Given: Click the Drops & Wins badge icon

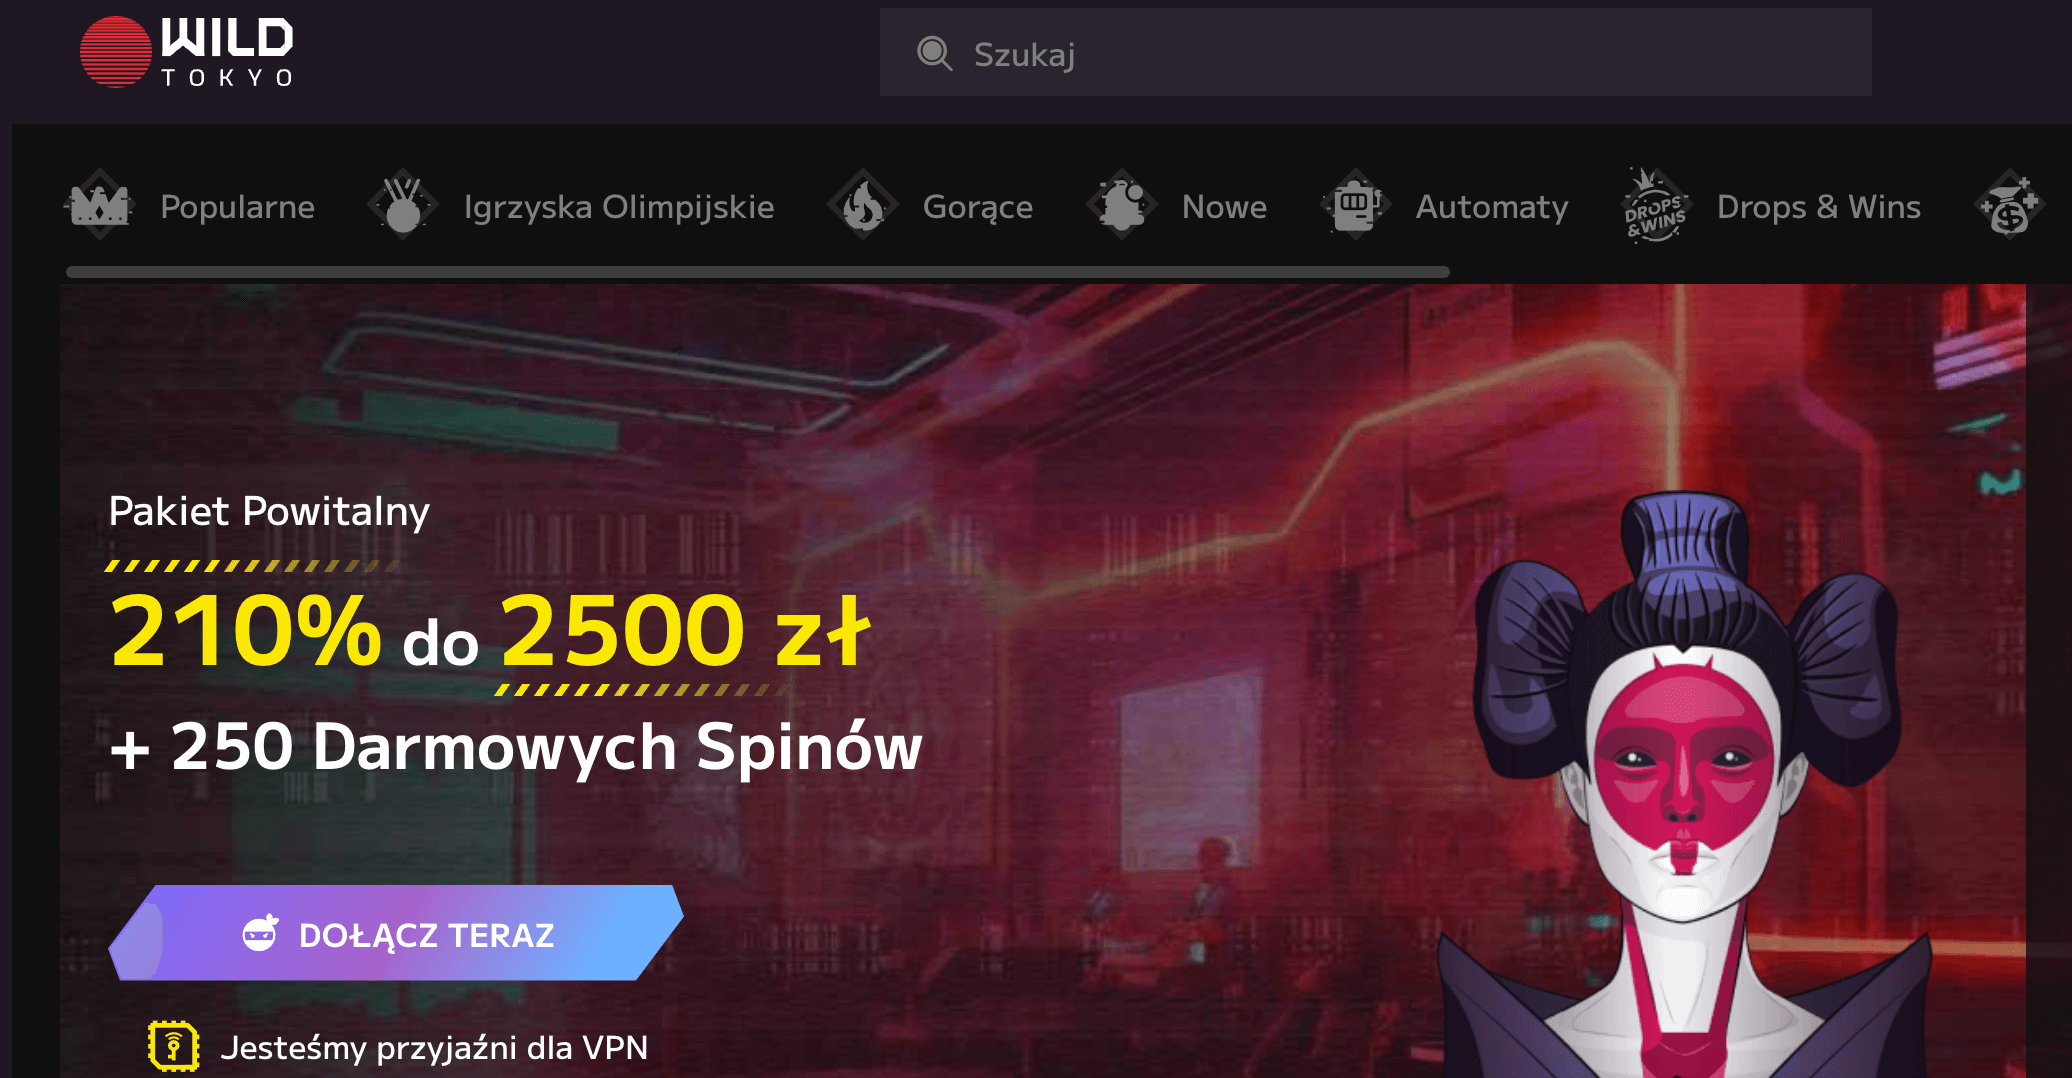Looking at the screenshot, I should click(x=1656, y=205).
